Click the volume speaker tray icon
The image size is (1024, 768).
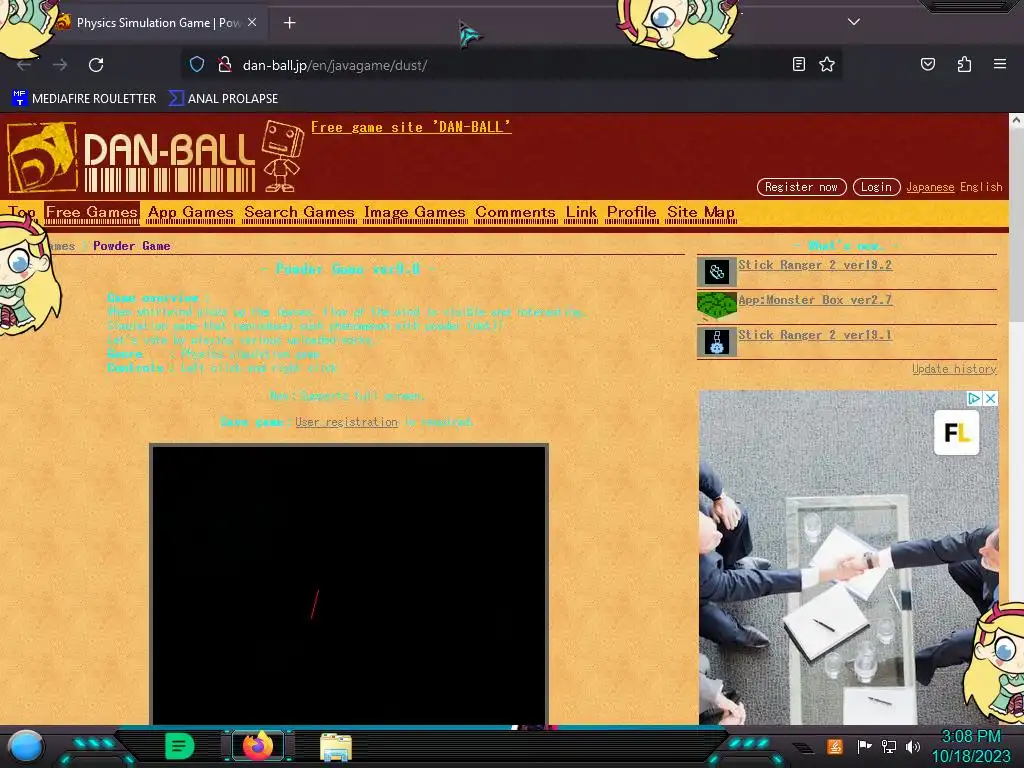pos(913,746)
